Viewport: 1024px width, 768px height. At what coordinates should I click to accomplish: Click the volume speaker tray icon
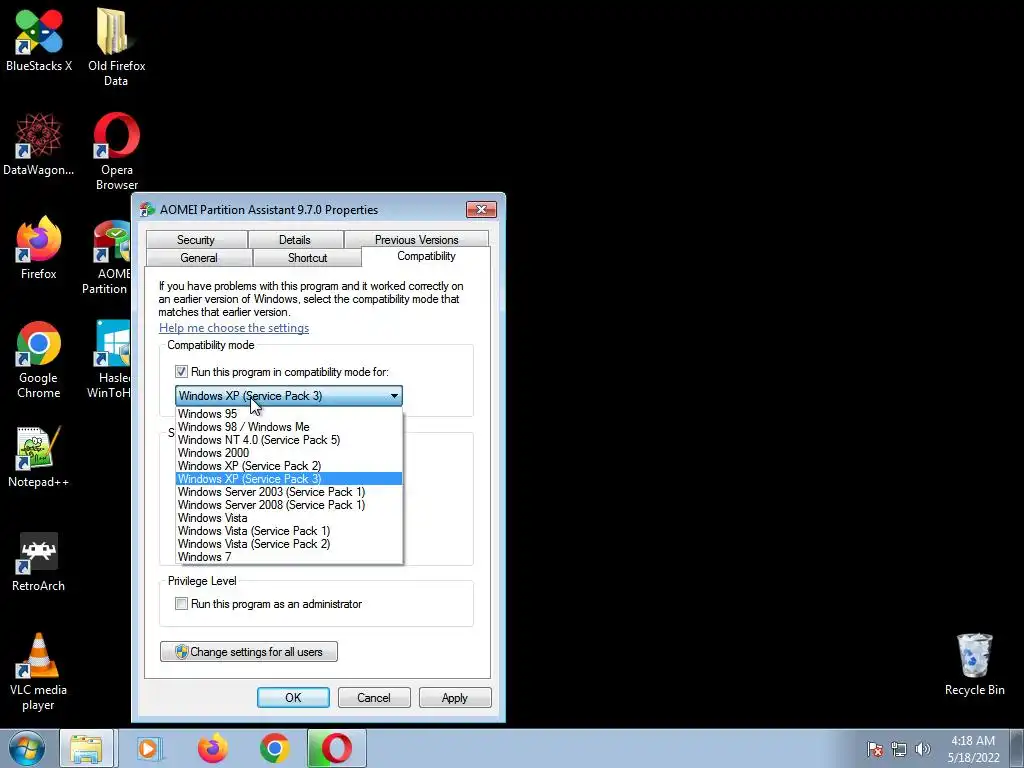[922, 749]
